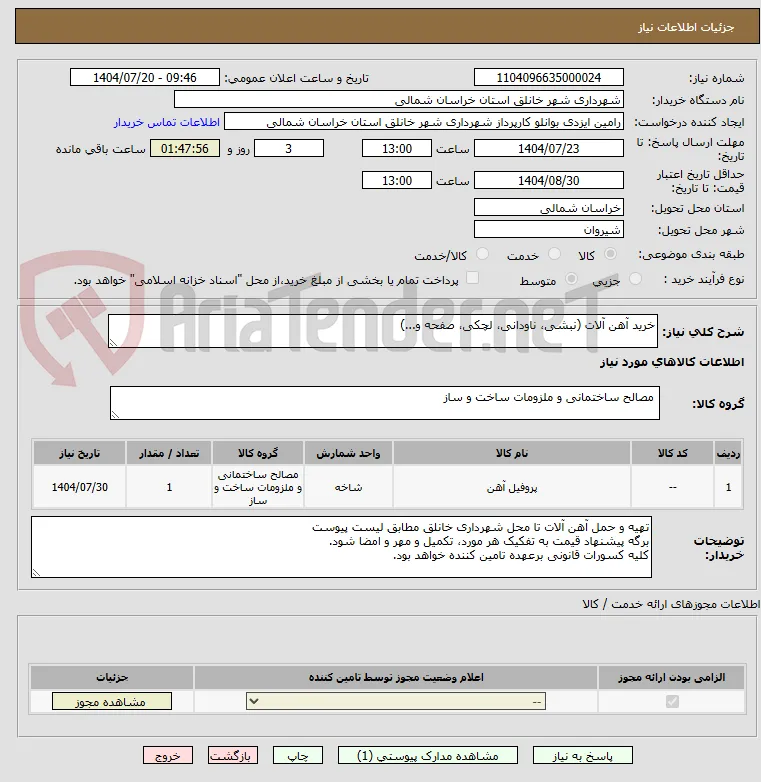Click the واحد شمارش column header
Screen dimensions: 761x782
pos(348,453)
